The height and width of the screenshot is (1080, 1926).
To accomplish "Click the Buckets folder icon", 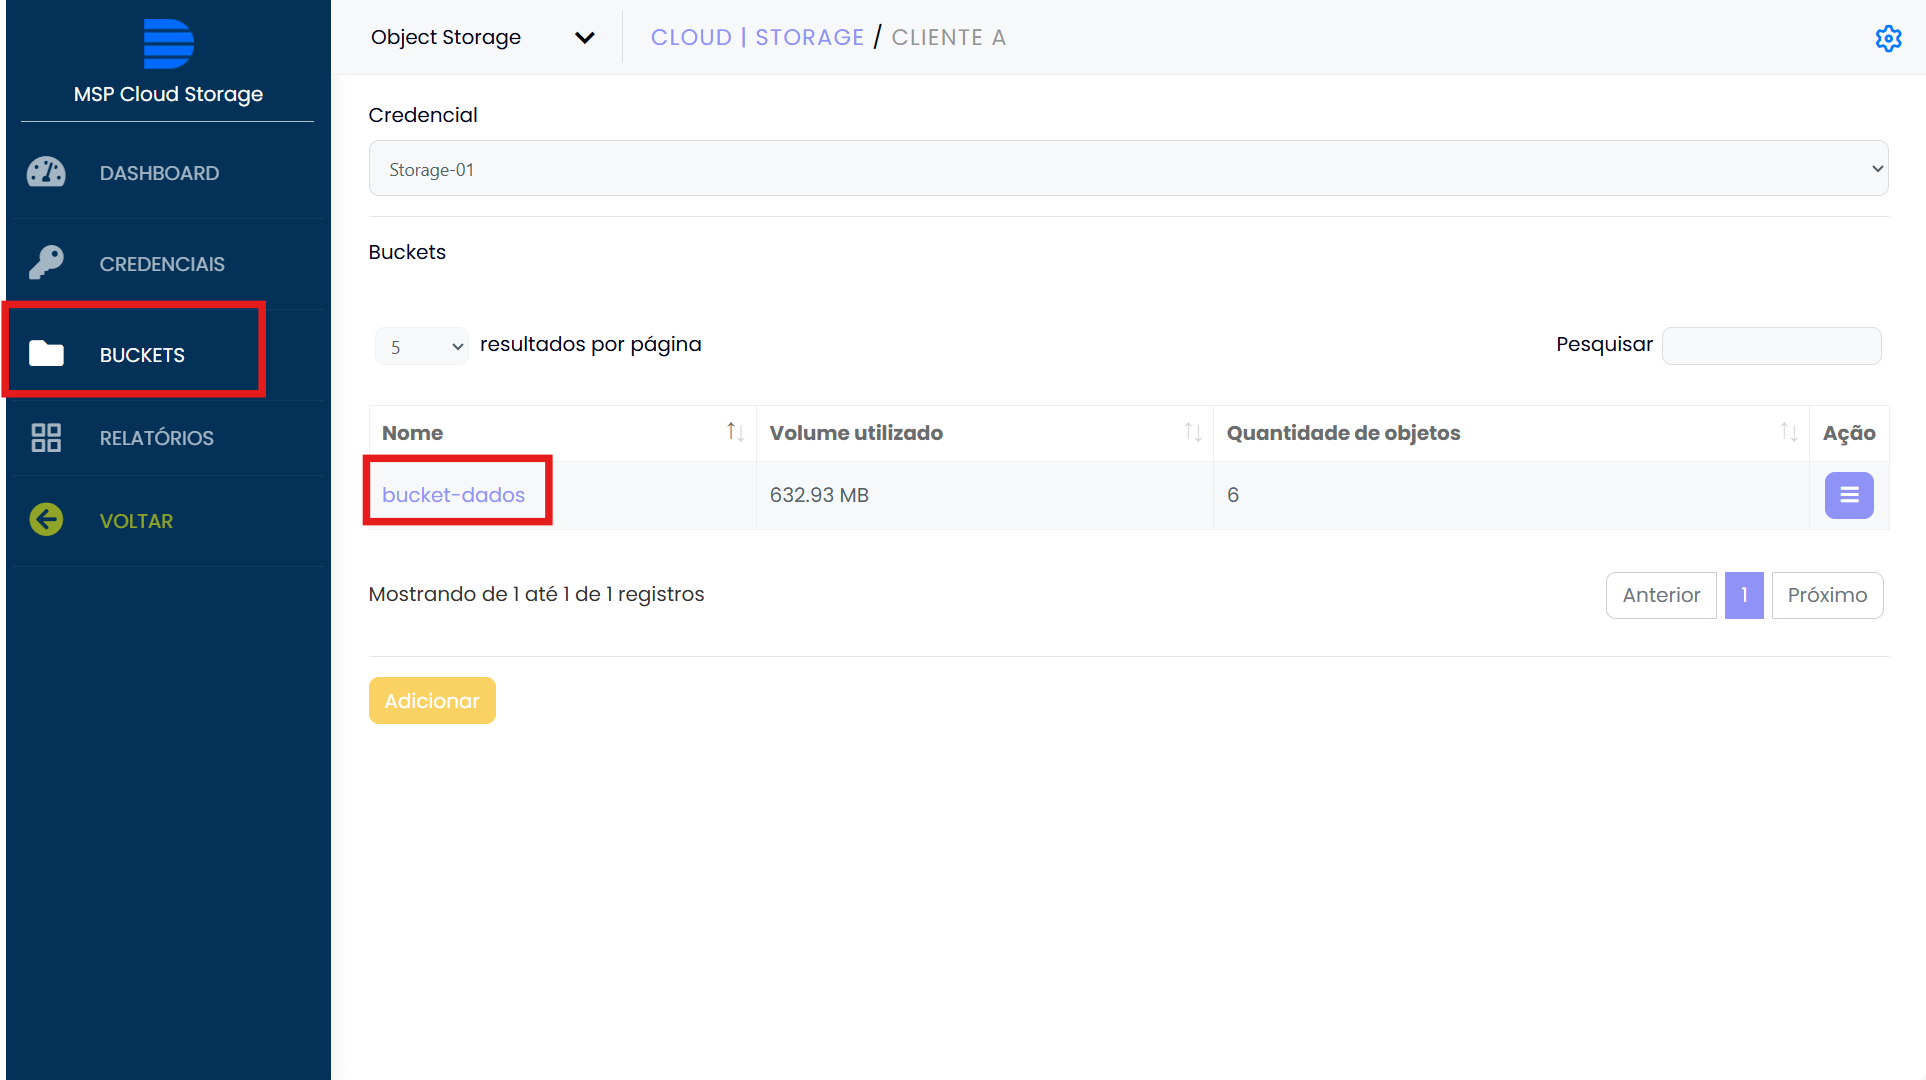I will pyautogui.click(x=46, y=354).
